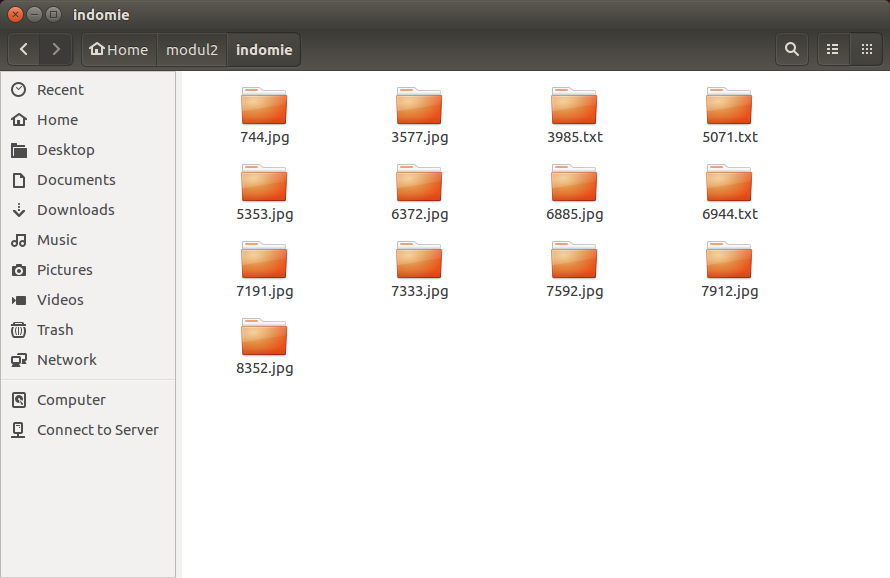The height and width of the screenshot is (578, 890).
Task: Maximize the indomie window
Action: coord(53,14)
